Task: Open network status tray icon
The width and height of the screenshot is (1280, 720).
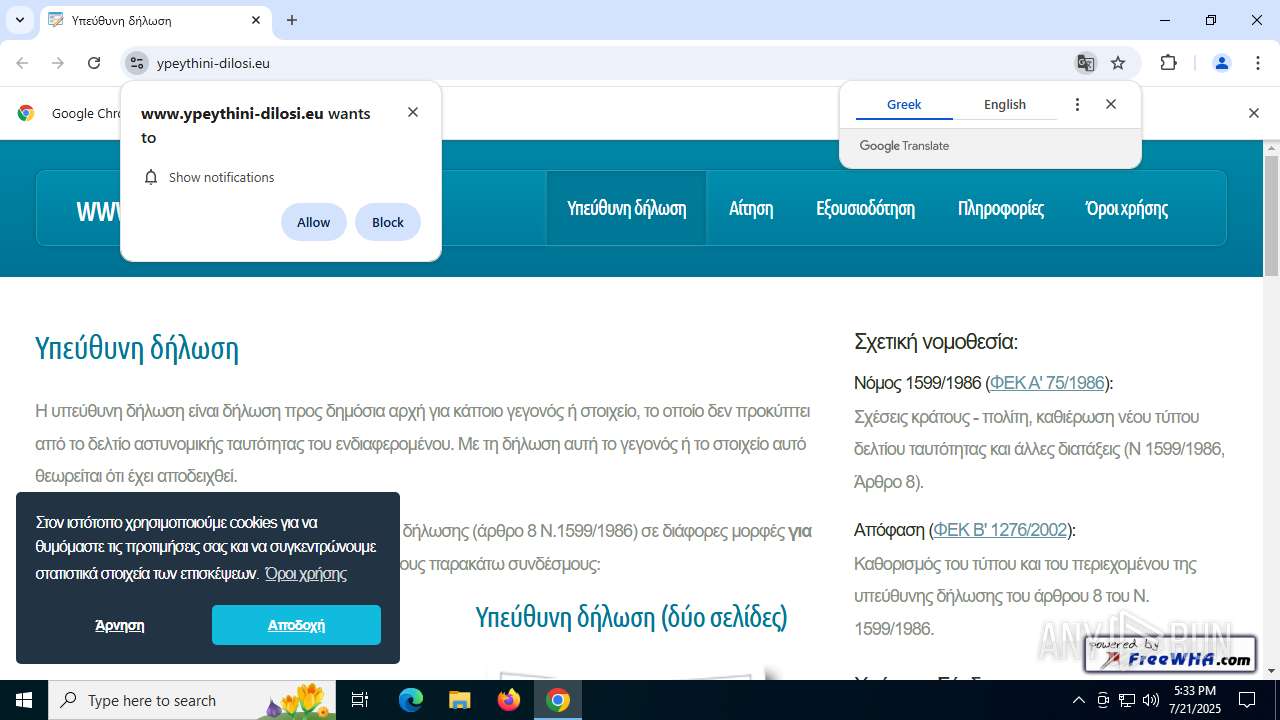Action: click(1127, 700)
